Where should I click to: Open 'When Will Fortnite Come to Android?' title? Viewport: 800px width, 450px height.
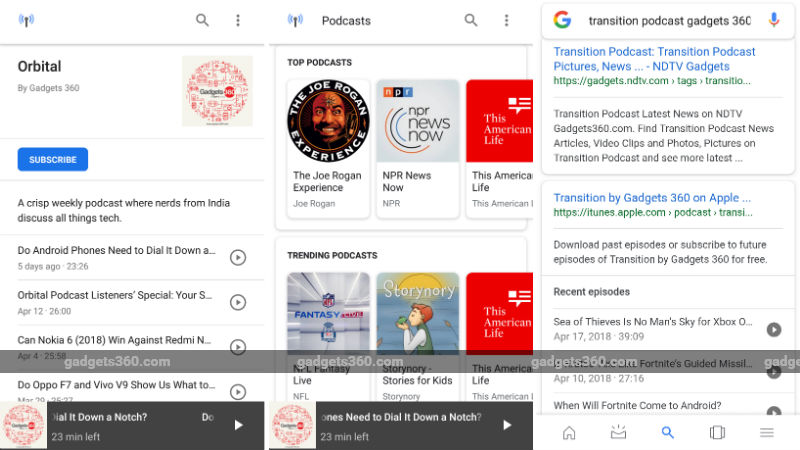coord(637,406)
